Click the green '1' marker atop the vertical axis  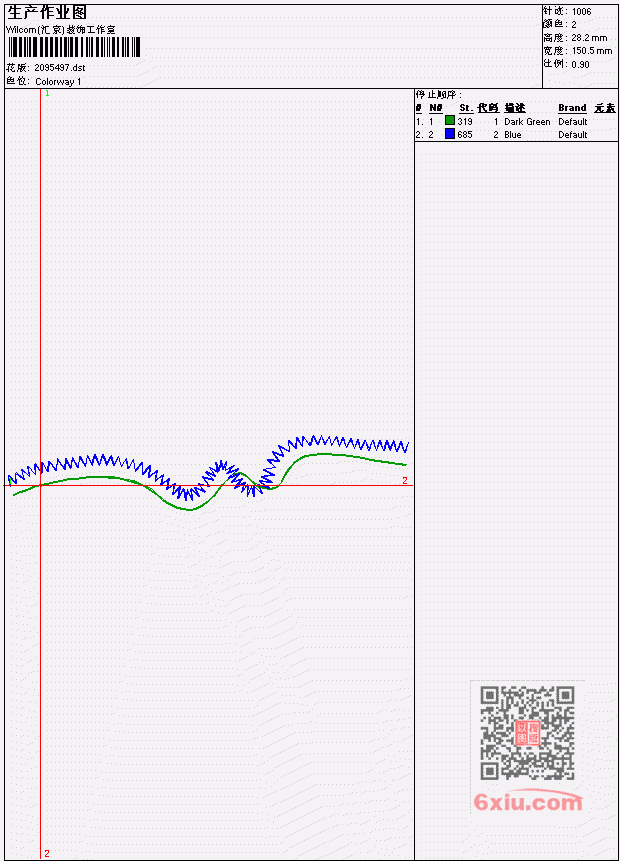click(47, 94)
